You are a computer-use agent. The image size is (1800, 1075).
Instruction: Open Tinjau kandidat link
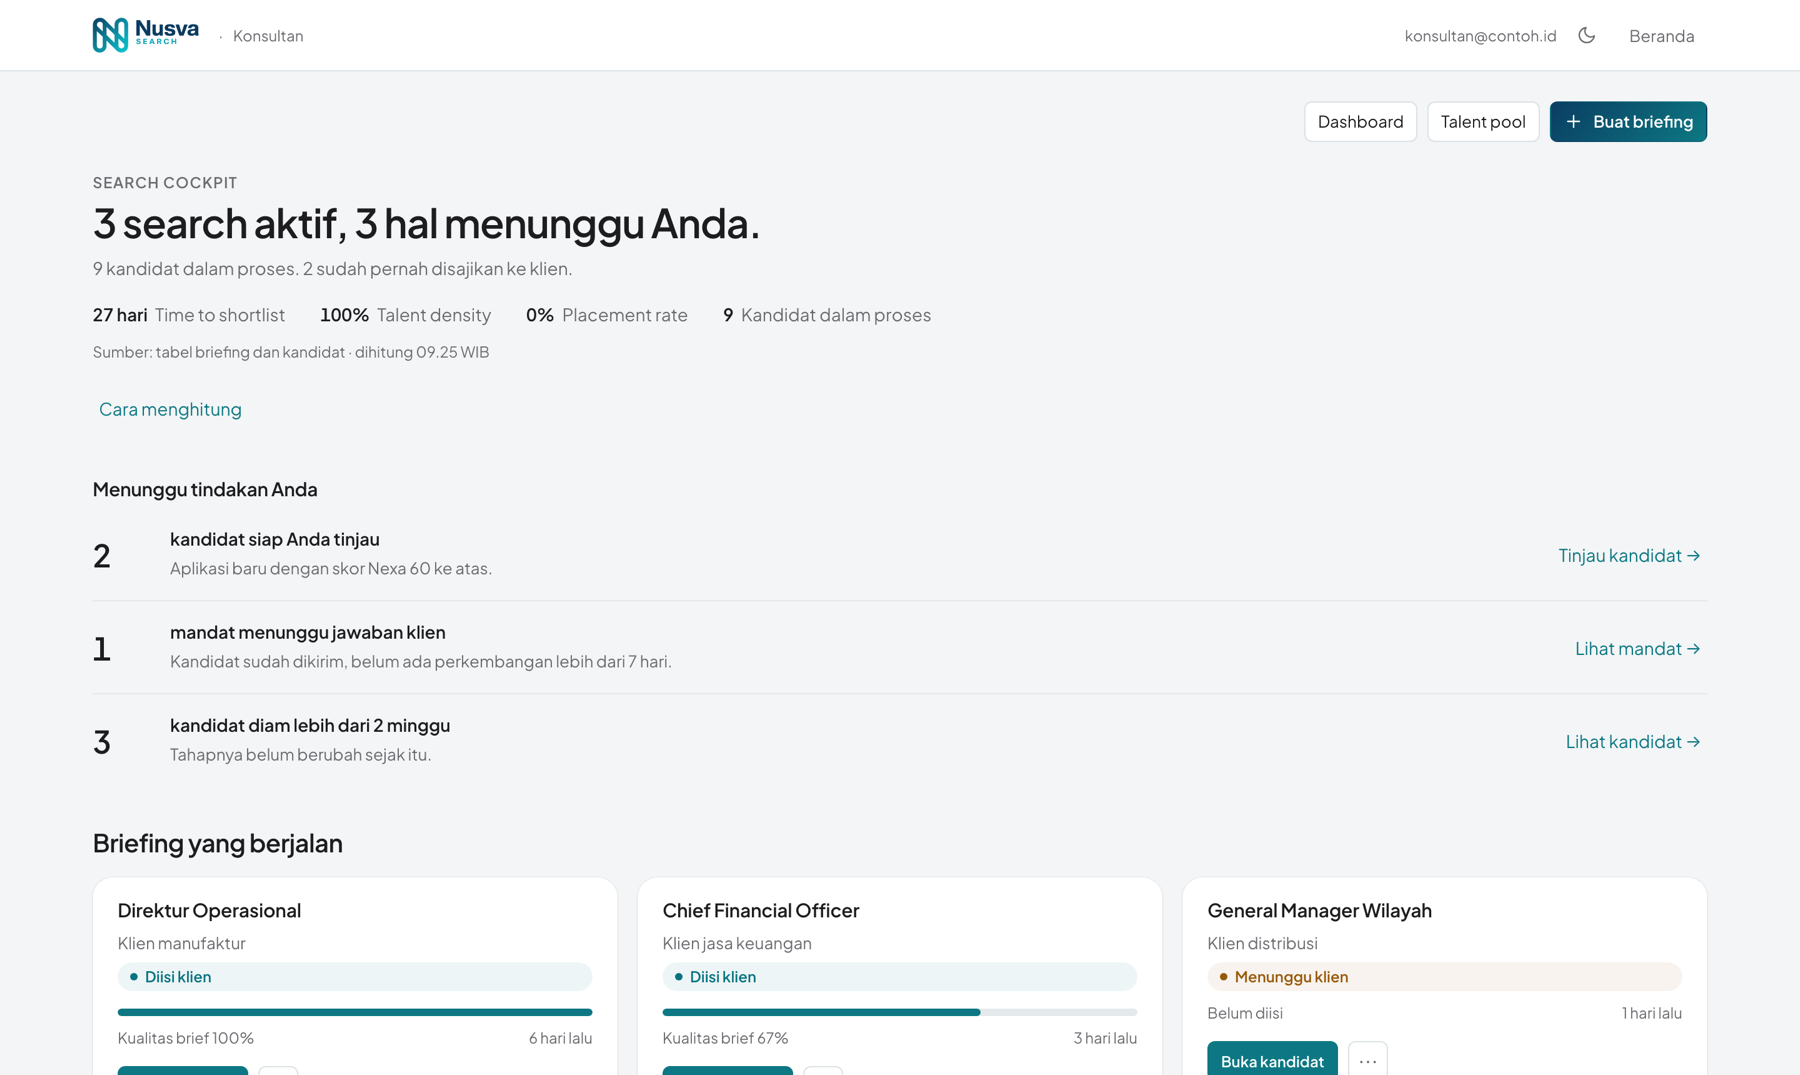tap(1629, 555)
